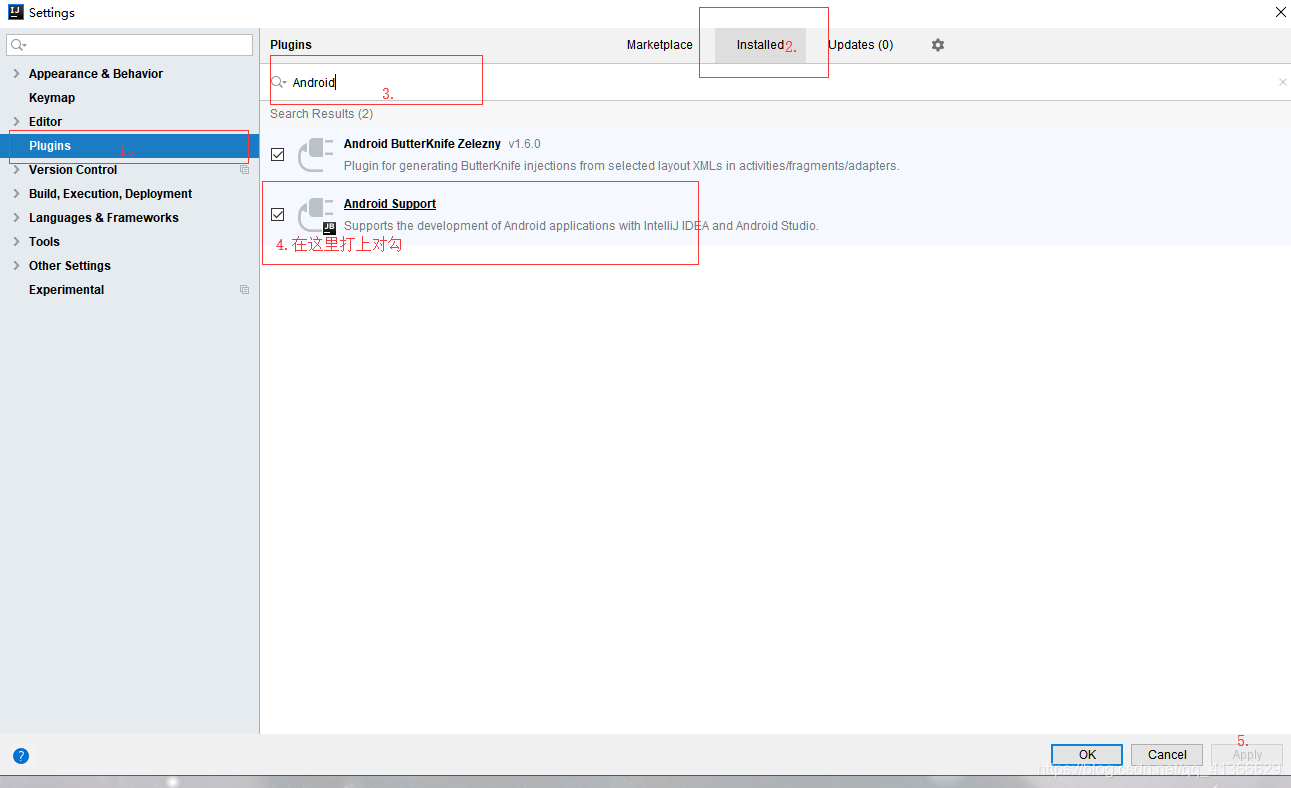Expand the Tools settings section
Image resolution: width=1291 pixels, height=788 pixels.
[16, 242]
